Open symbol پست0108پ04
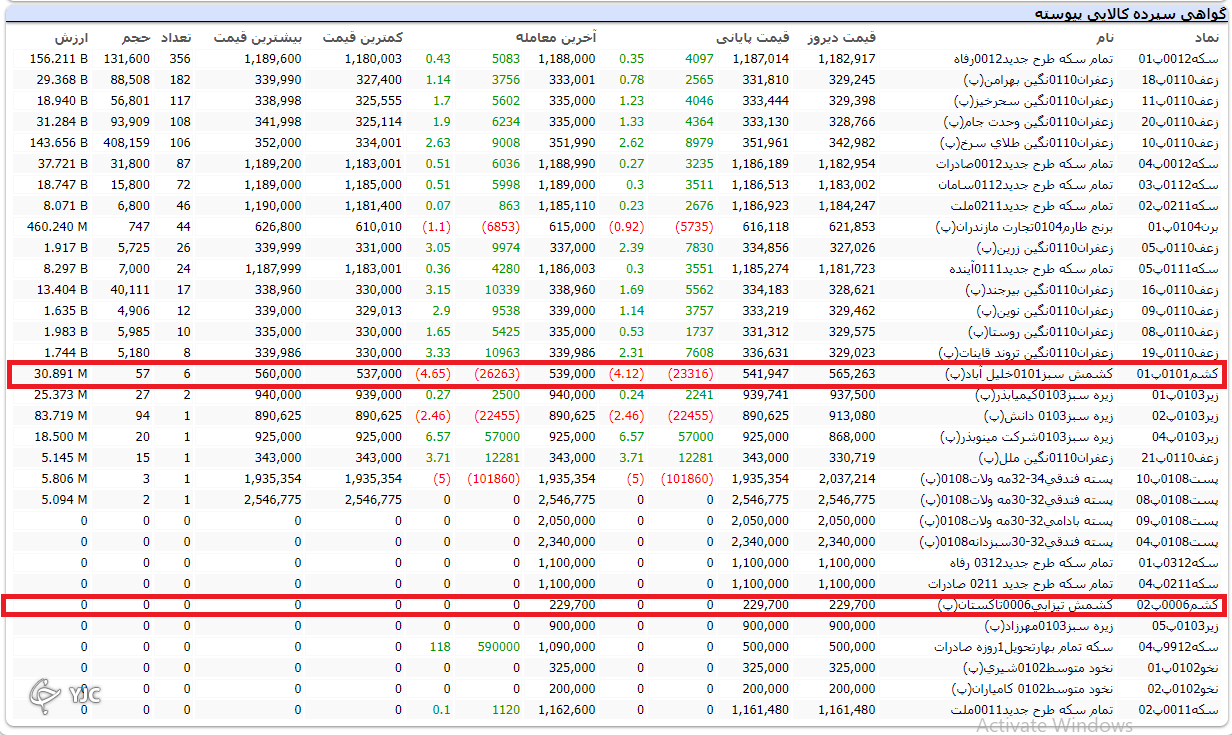The image size is (1232, 735). click(x=1178, y=542)
